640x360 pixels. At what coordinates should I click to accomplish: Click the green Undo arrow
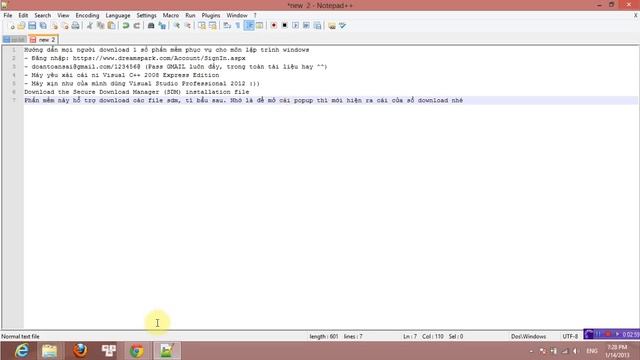click(126, 26)
